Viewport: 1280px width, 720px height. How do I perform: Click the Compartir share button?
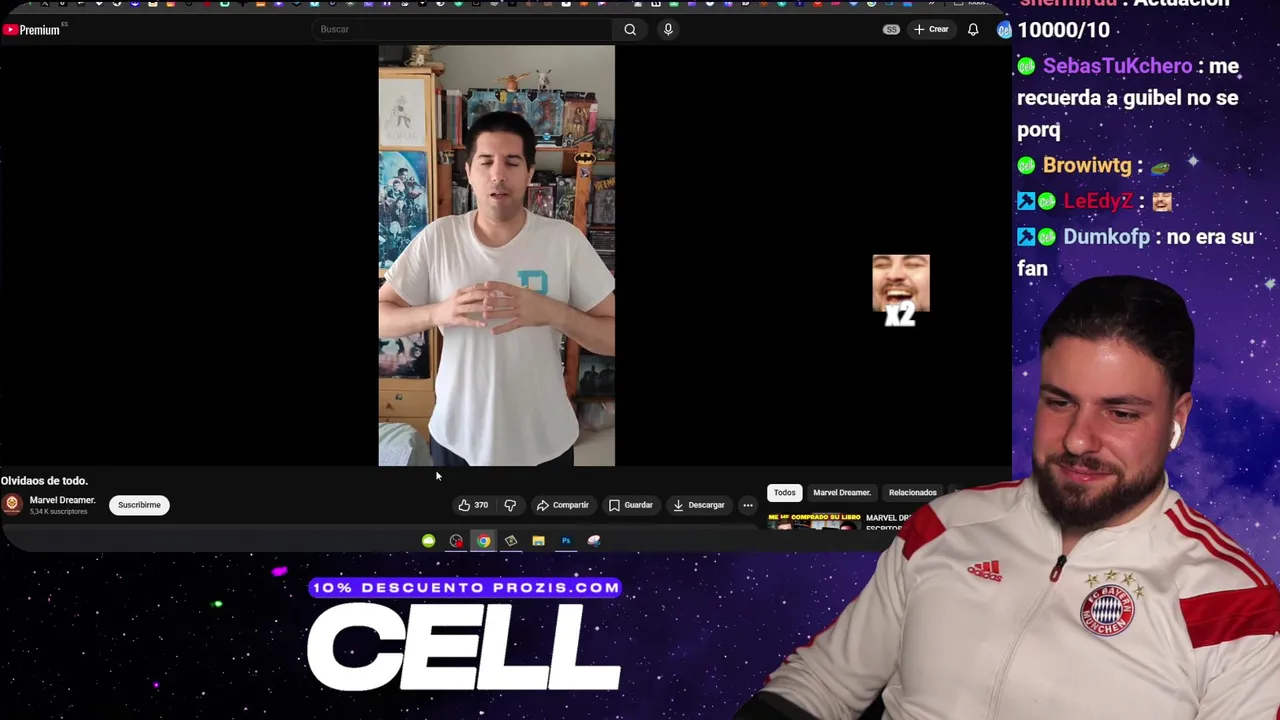tap(563, 505)
